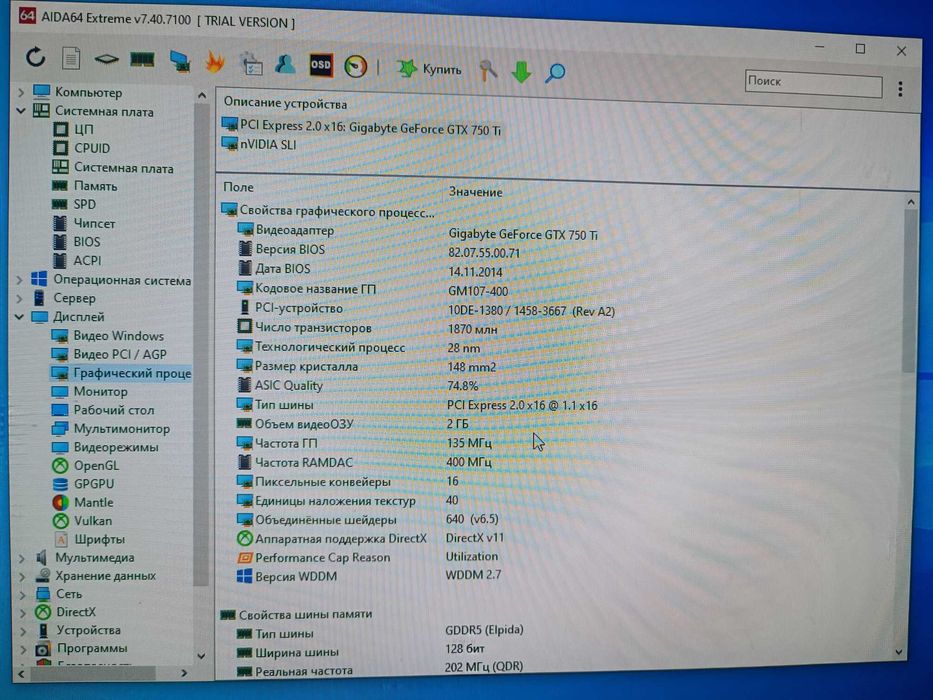Click the details list scroll-down arrow
This screenshot has width=933, height=700.
click(x=899, y=652)
